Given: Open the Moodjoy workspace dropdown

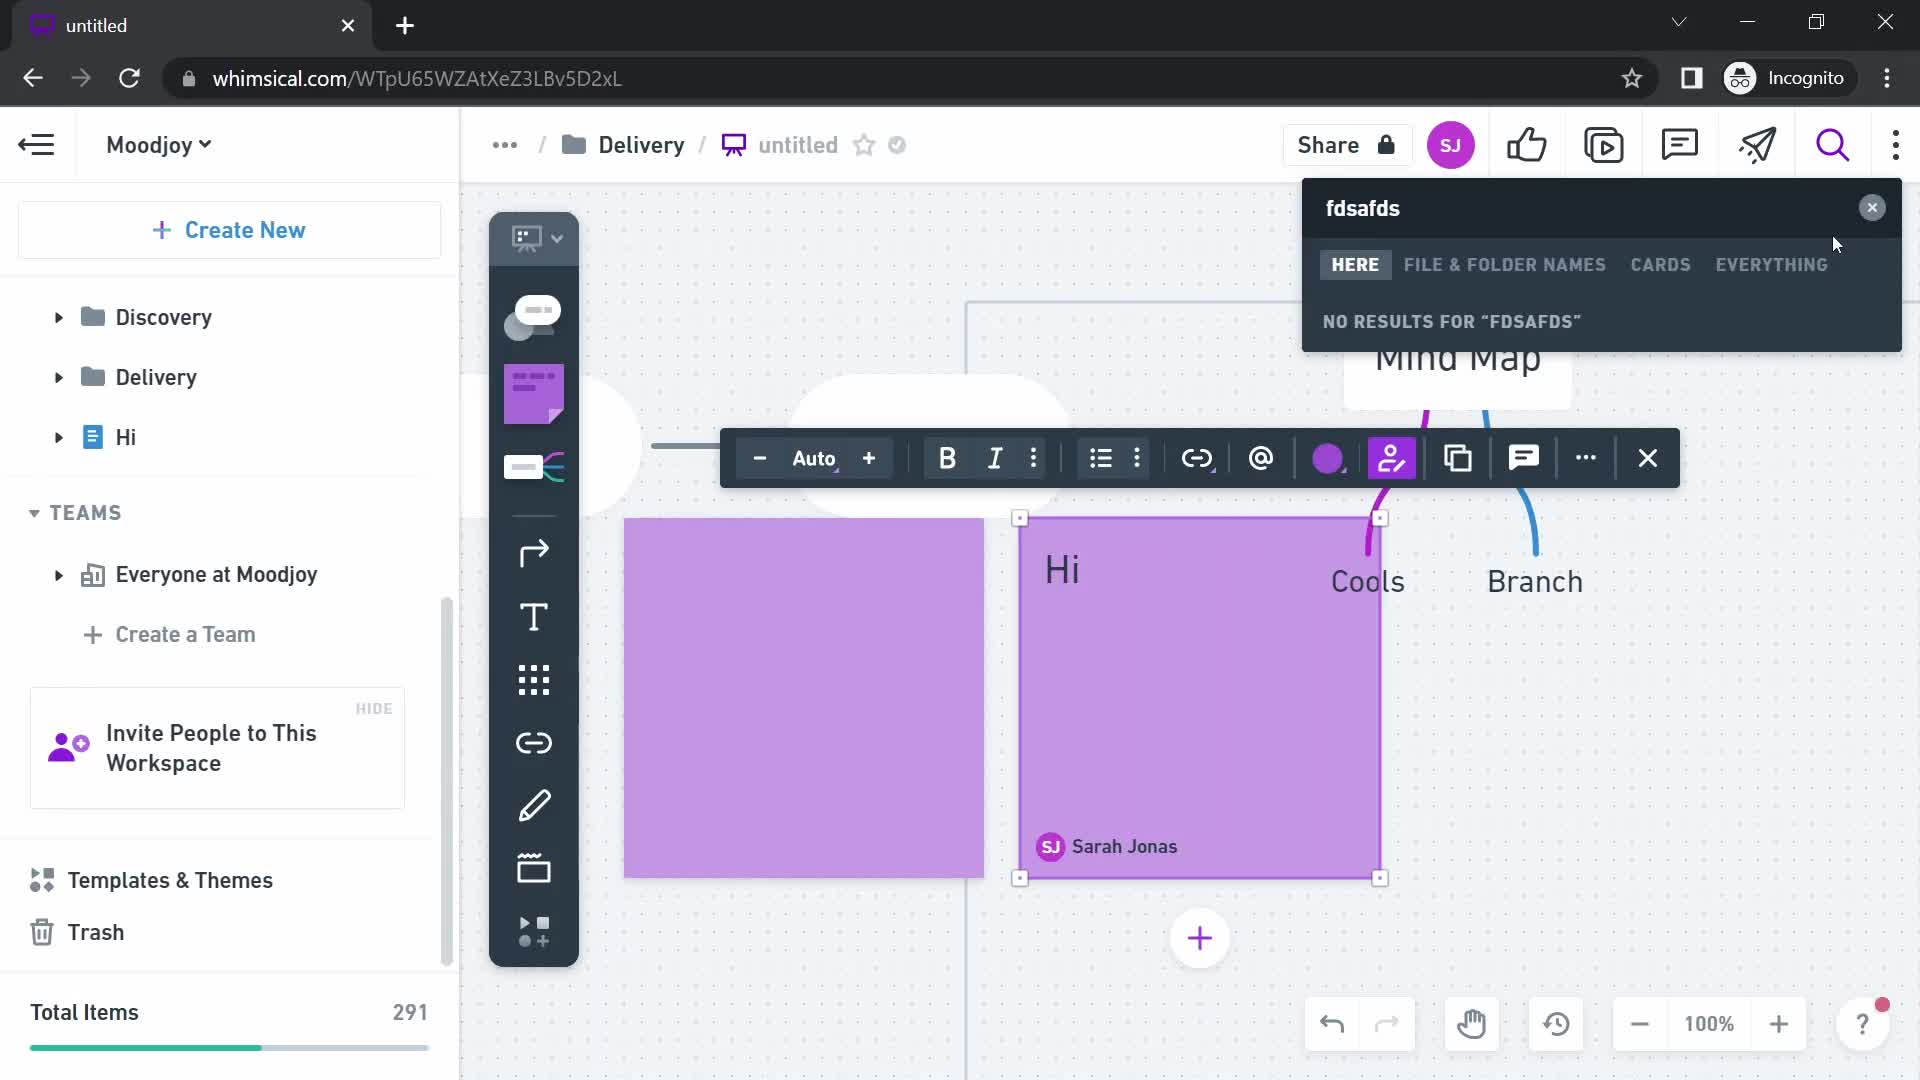Looking at the screenshot, I should (159, 145).
